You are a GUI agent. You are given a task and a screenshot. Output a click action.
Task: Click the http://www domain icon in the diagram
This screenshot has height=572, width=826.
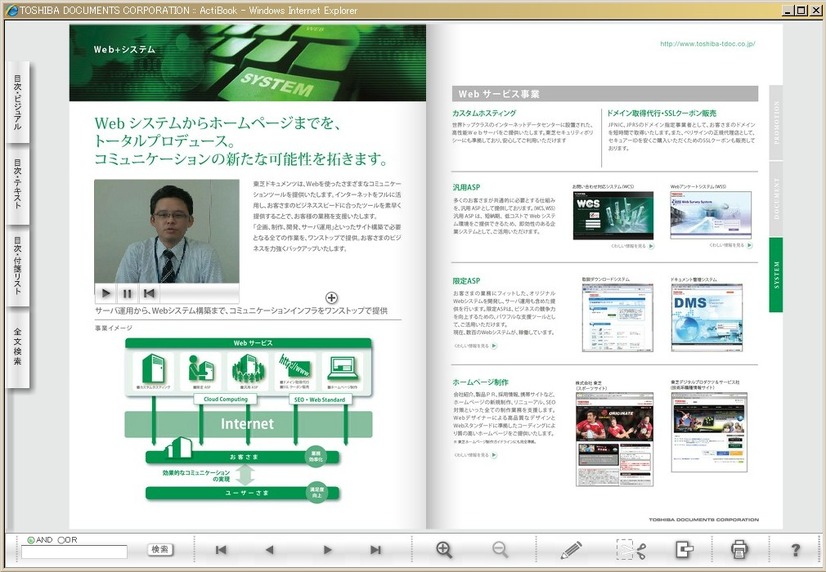pos(294,366)
